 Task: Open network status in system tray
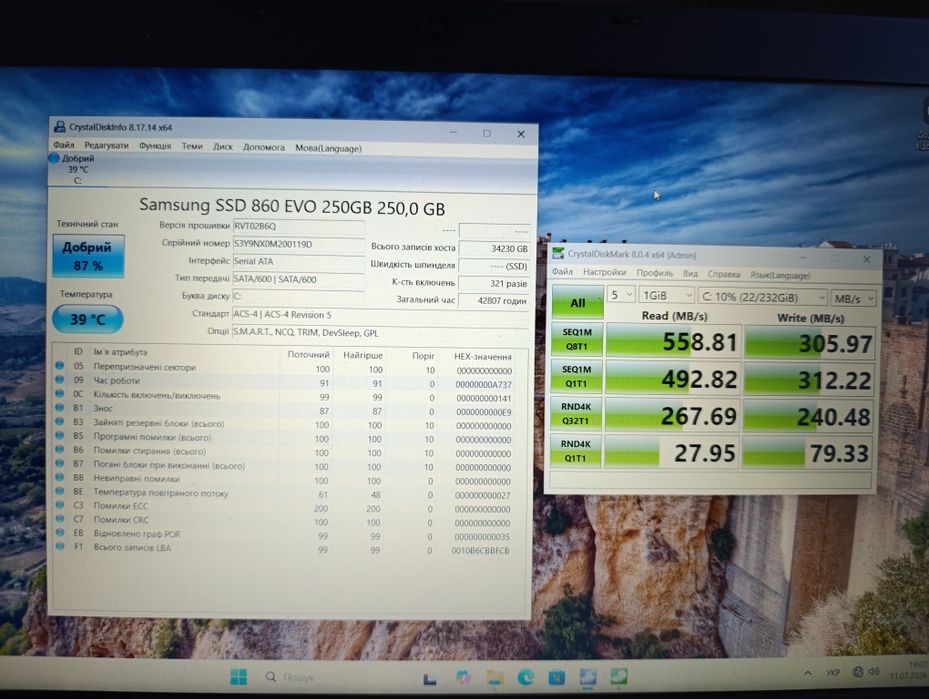pyautogui.click(x=857, y=672)
